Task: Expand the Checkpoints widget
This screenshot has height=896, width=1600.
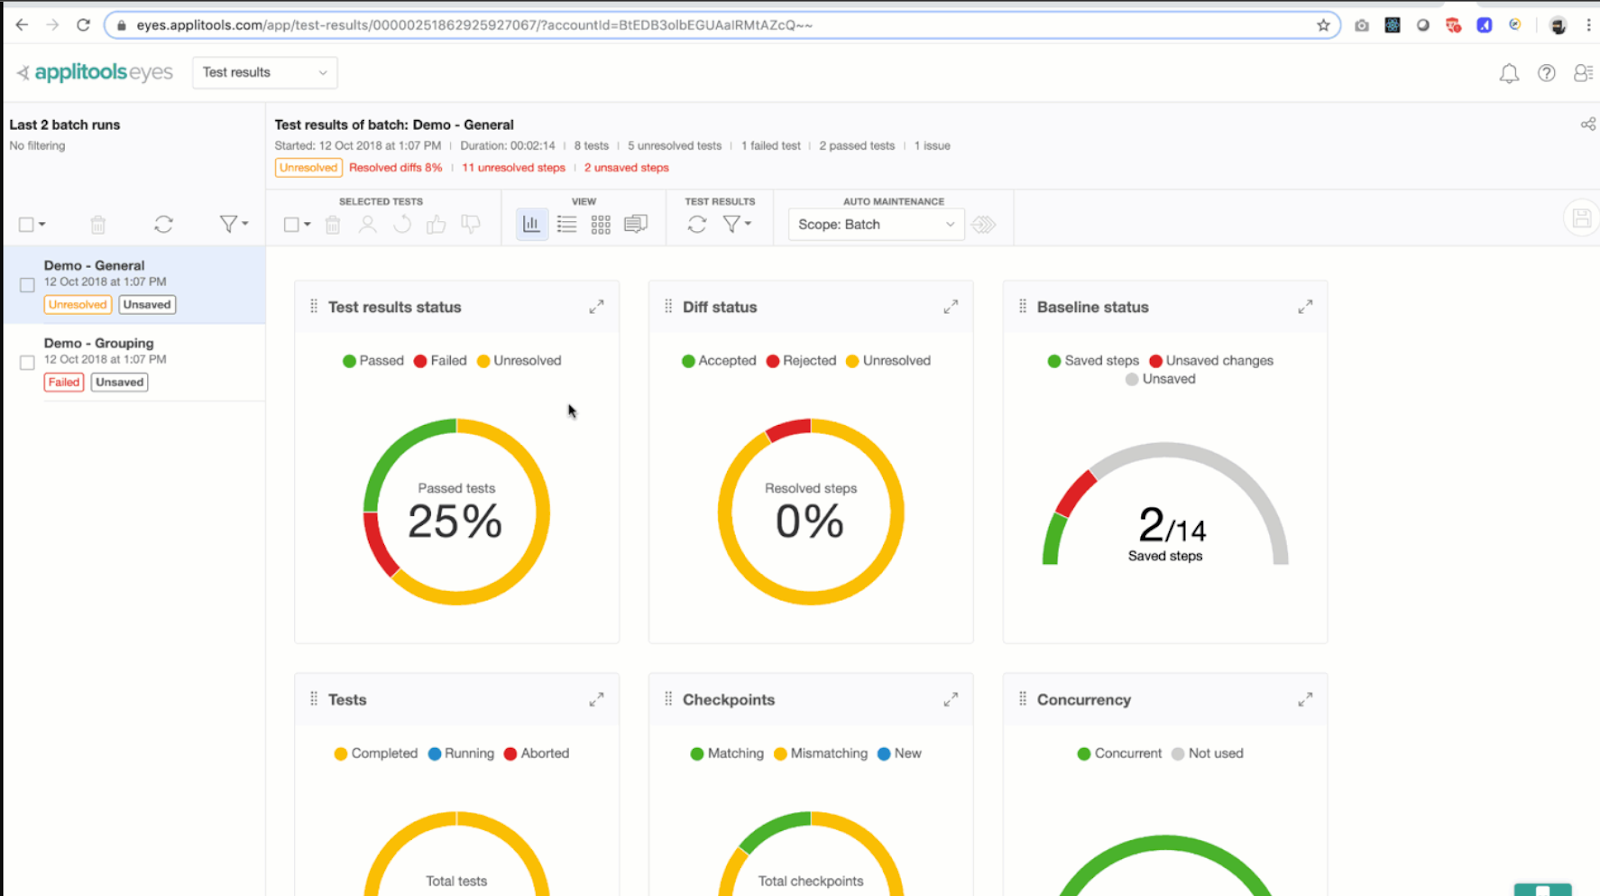Action: click(950, 700)
